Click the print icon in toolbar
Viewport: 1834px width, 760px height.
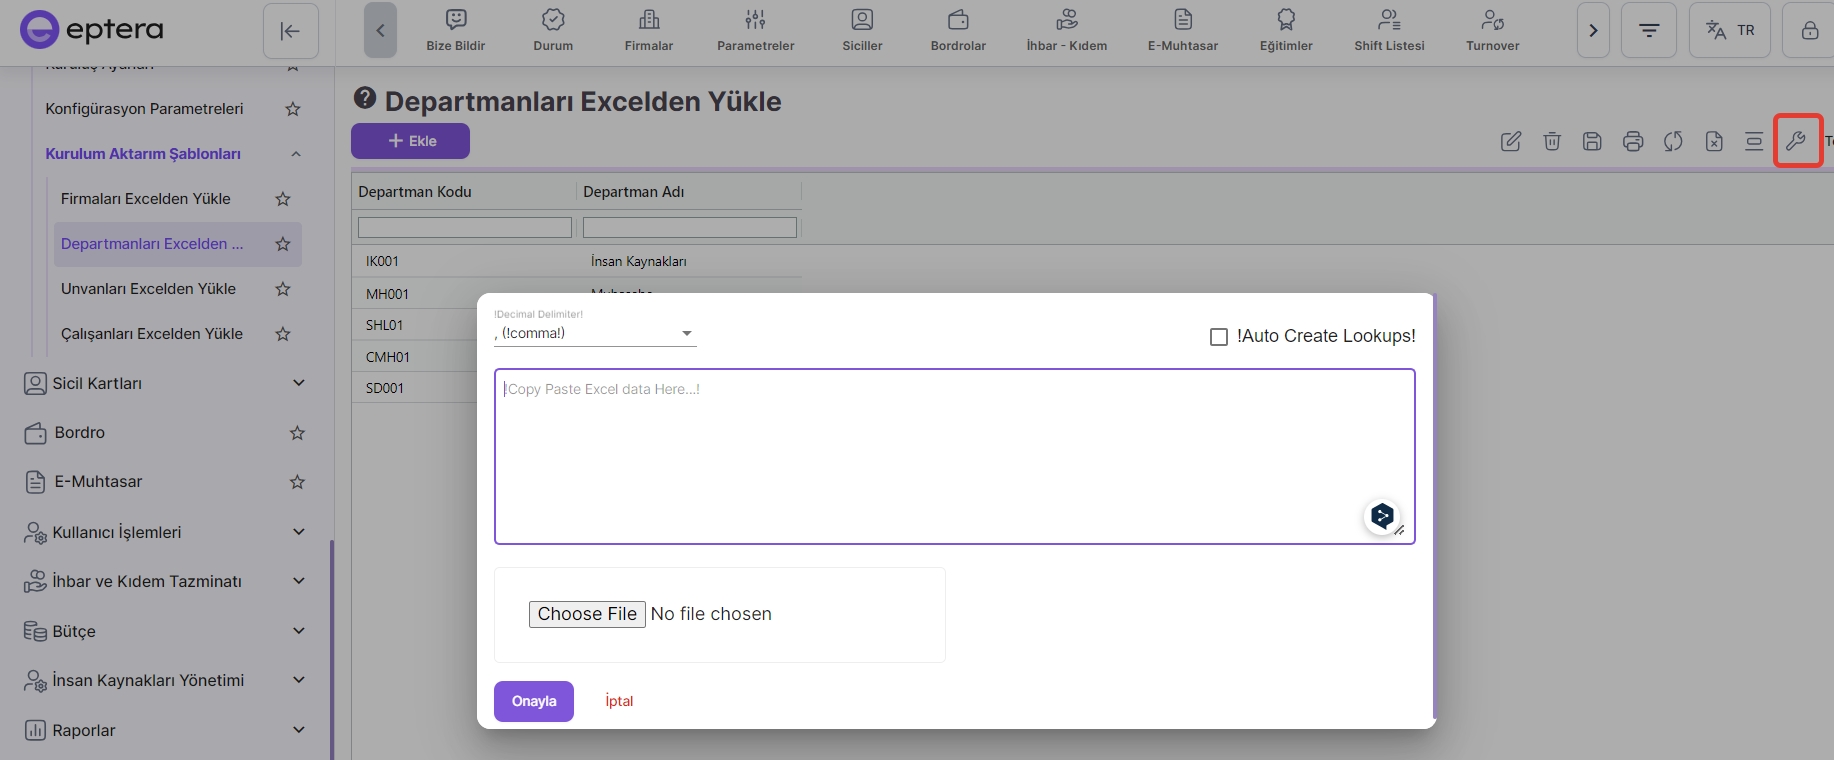pyautogui.click(x=1633, y=142)
